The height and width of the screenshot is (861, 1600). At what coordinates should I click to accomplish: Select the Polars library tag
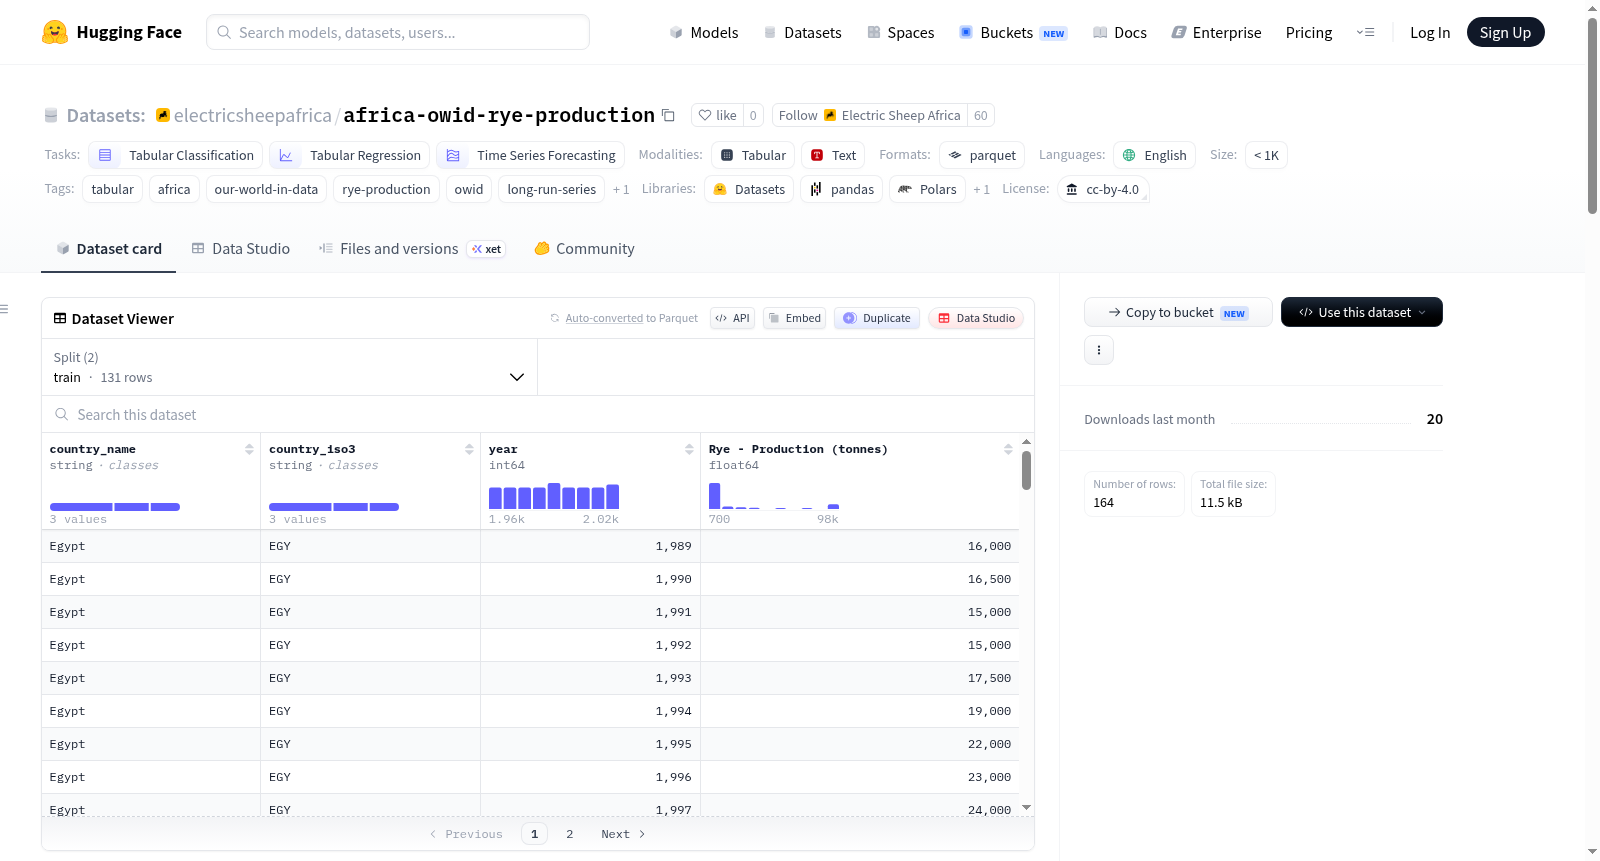coord(927,189)
